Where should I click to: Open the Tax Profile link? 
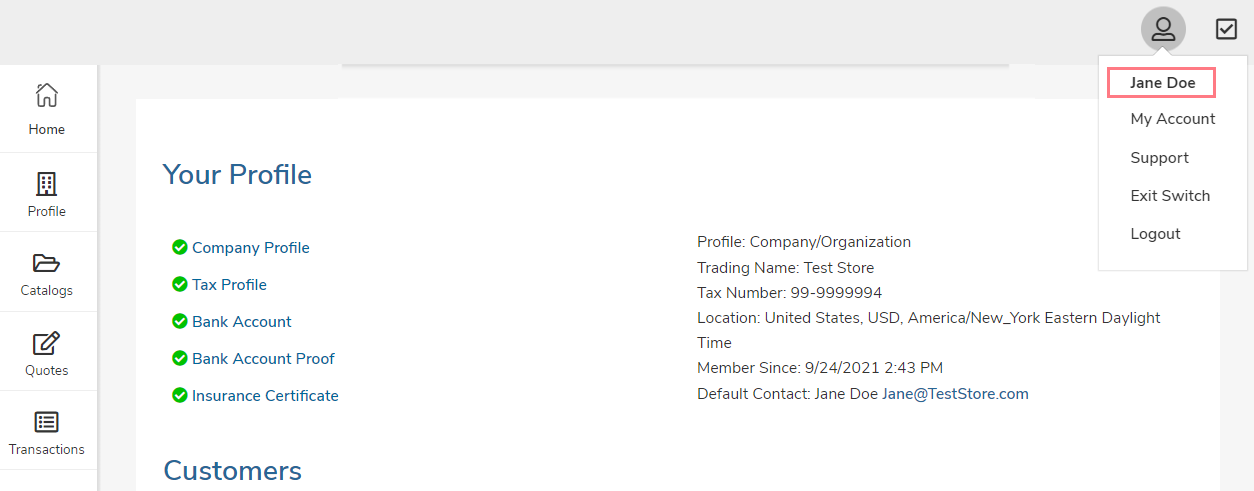pyautogui.click(x=229, y=285)
